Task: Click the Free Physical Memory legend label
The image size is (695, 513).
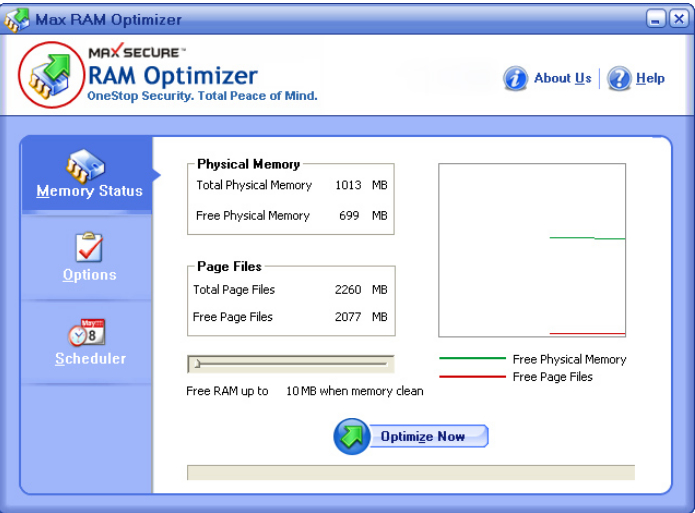Action: pos(570,359)
